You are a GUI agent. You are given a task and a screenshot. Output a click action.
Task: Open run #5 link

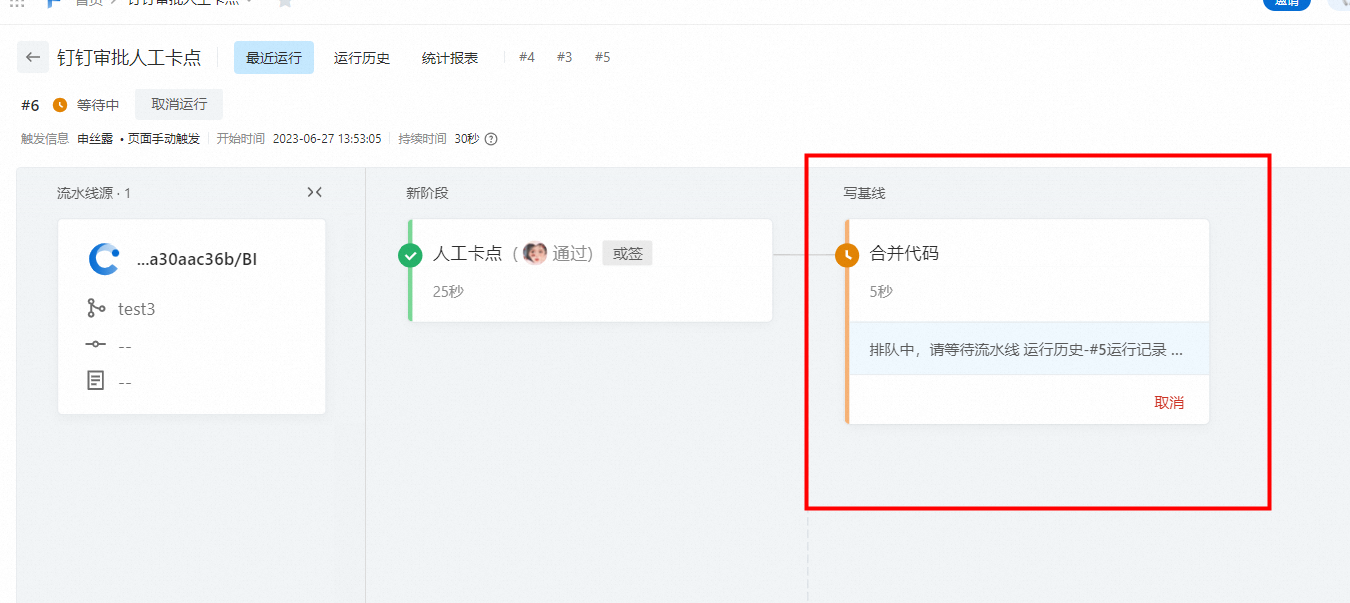click(x=602, y=57)
